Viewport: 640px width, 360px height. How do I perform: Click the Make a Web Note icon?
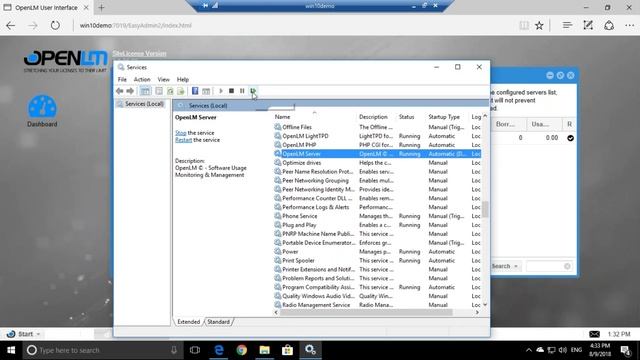click(x=588, y=25)
